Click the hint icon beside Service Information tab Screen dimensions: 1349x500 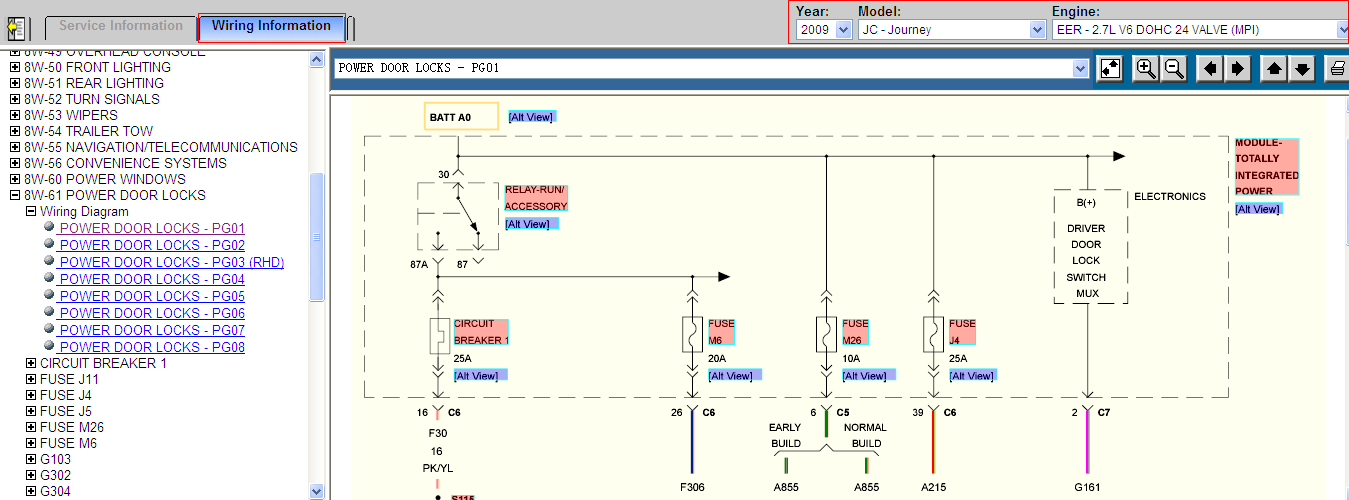coord(16,28)
